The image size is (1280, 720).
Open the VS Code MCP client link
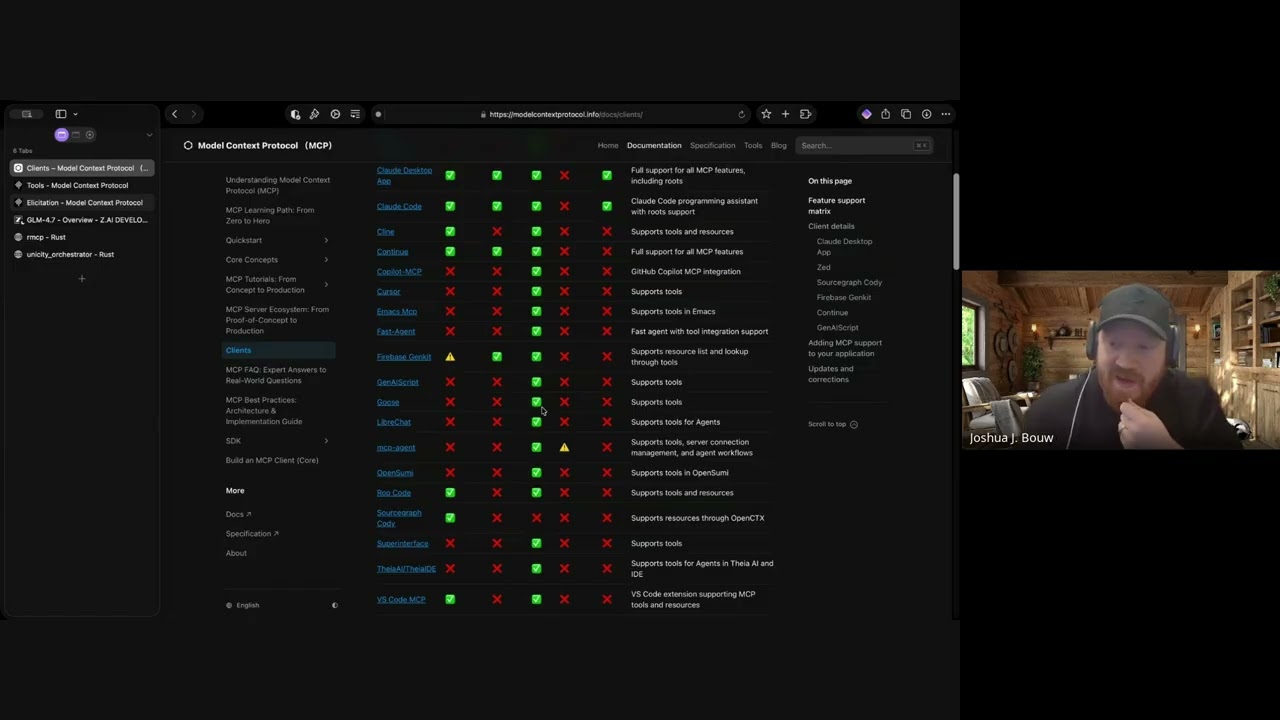tap(401, 599)
